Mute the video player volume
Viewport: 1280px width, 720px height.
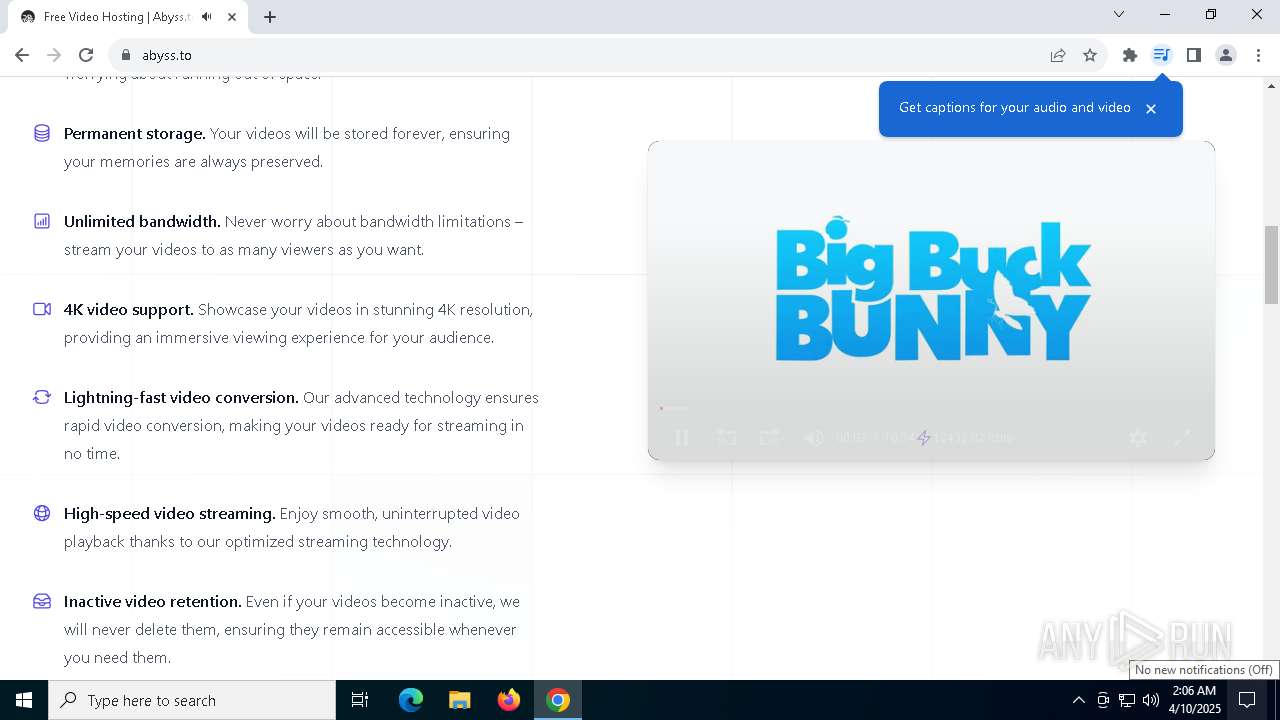tap(814, 438)
